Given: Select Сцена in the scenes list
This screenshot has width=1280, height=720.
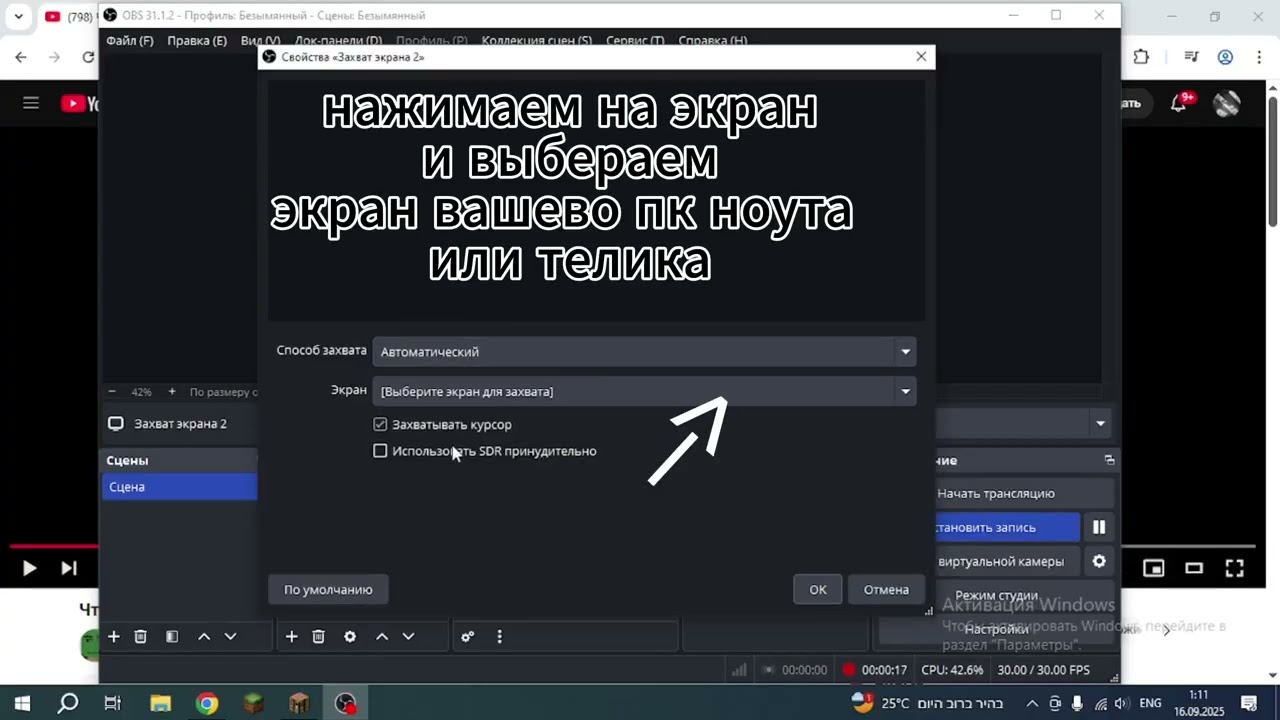Looking at the screenshot, I should tap(179, 487).
